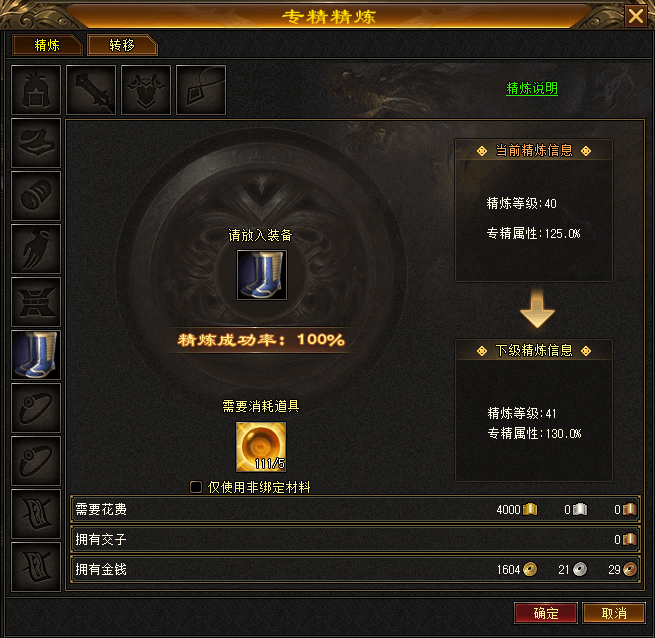
Task: Open the 精炼说明 help link
Action: (532, 88)
